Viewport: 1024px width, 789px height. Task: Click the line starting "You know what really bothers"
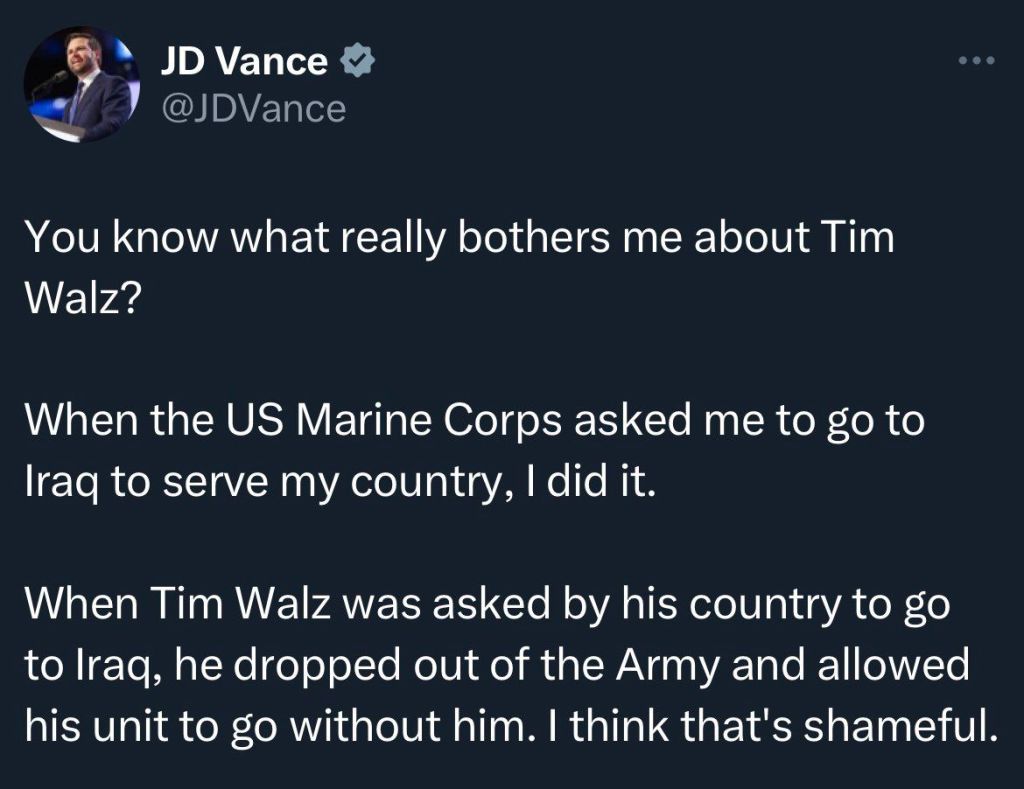click(459, 239)
